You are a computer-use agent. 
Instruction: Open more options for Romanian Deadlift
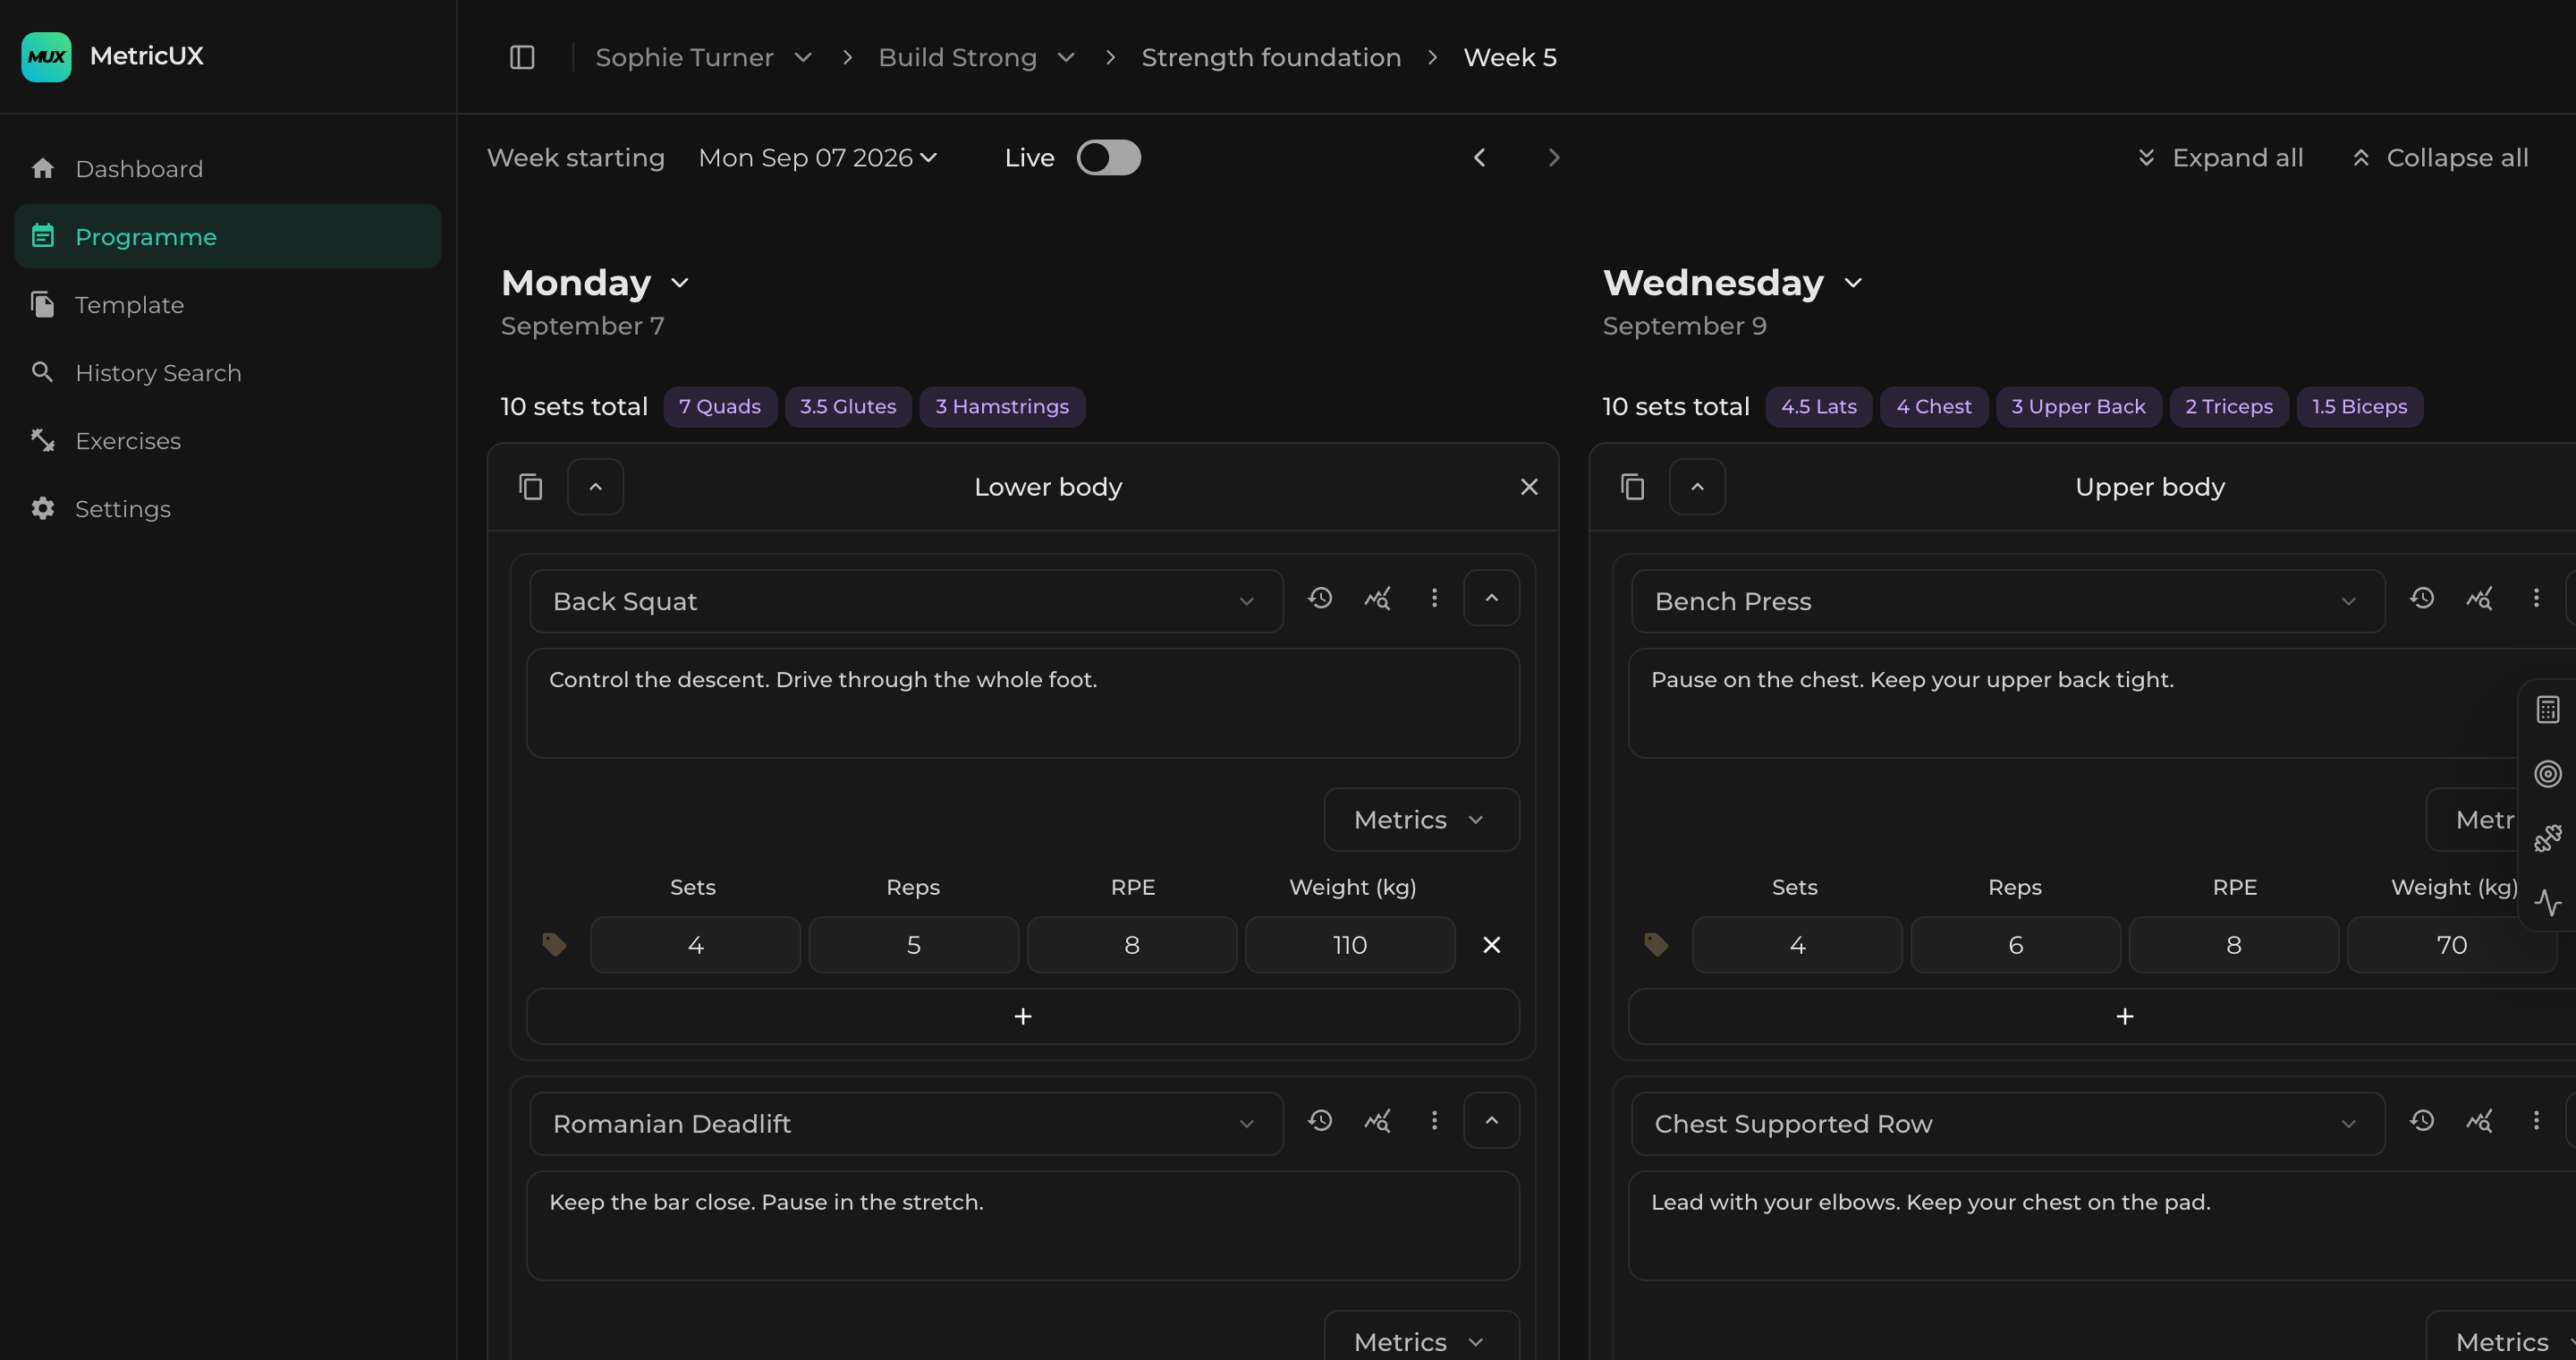1434,1120
